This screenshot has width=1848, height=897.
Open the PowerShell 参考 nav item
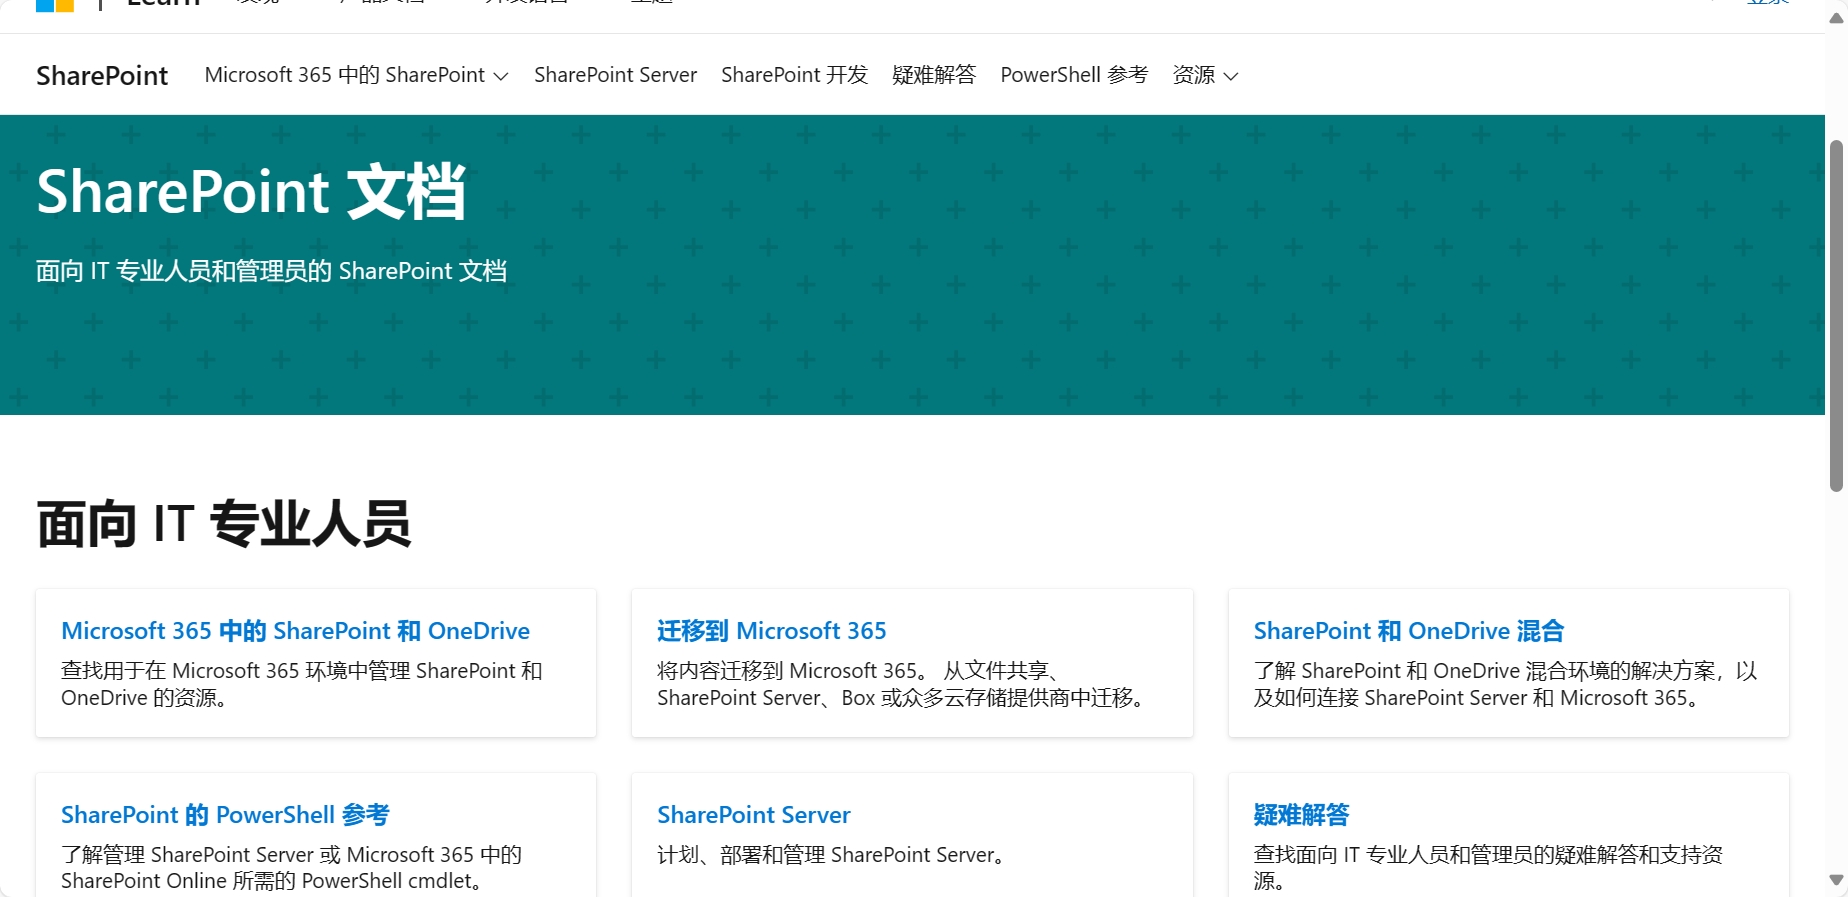tap(1074, 75)
